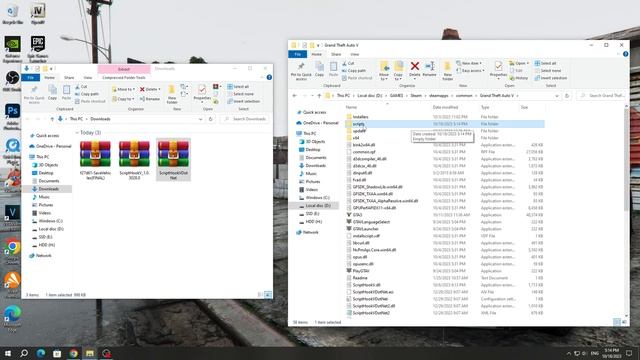Open File Explorer from the taskbar

tap(90, 353)
